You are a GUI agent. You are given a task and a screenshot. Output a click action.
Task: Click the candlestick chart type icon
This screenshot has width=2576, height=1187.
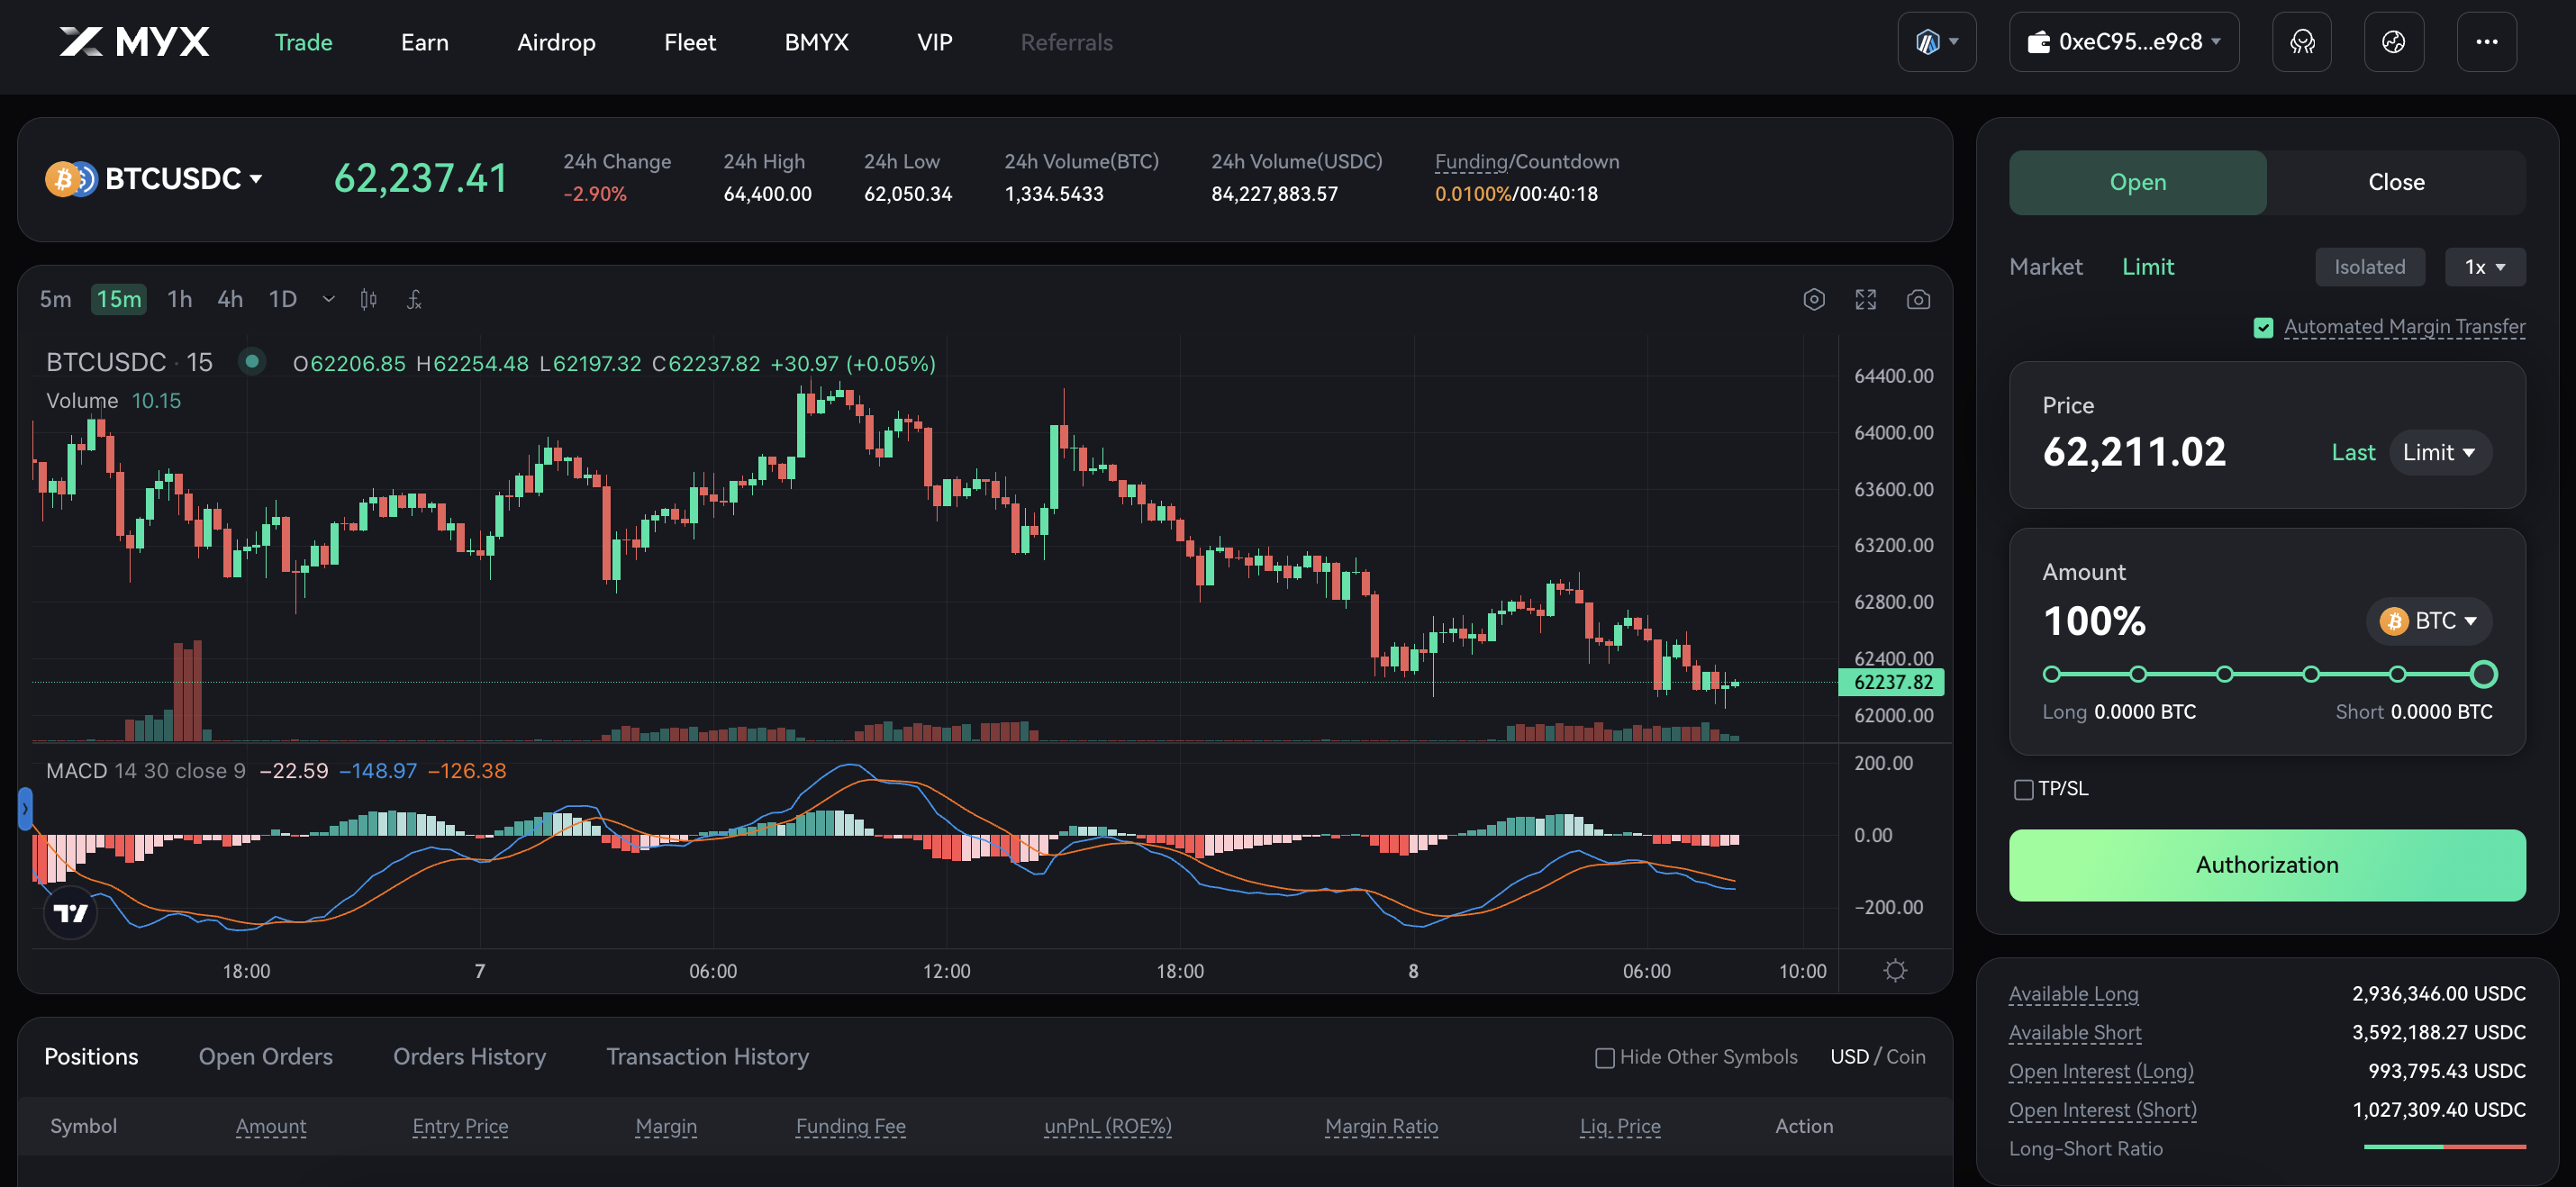pyautogui.click(x=368, y=299)
